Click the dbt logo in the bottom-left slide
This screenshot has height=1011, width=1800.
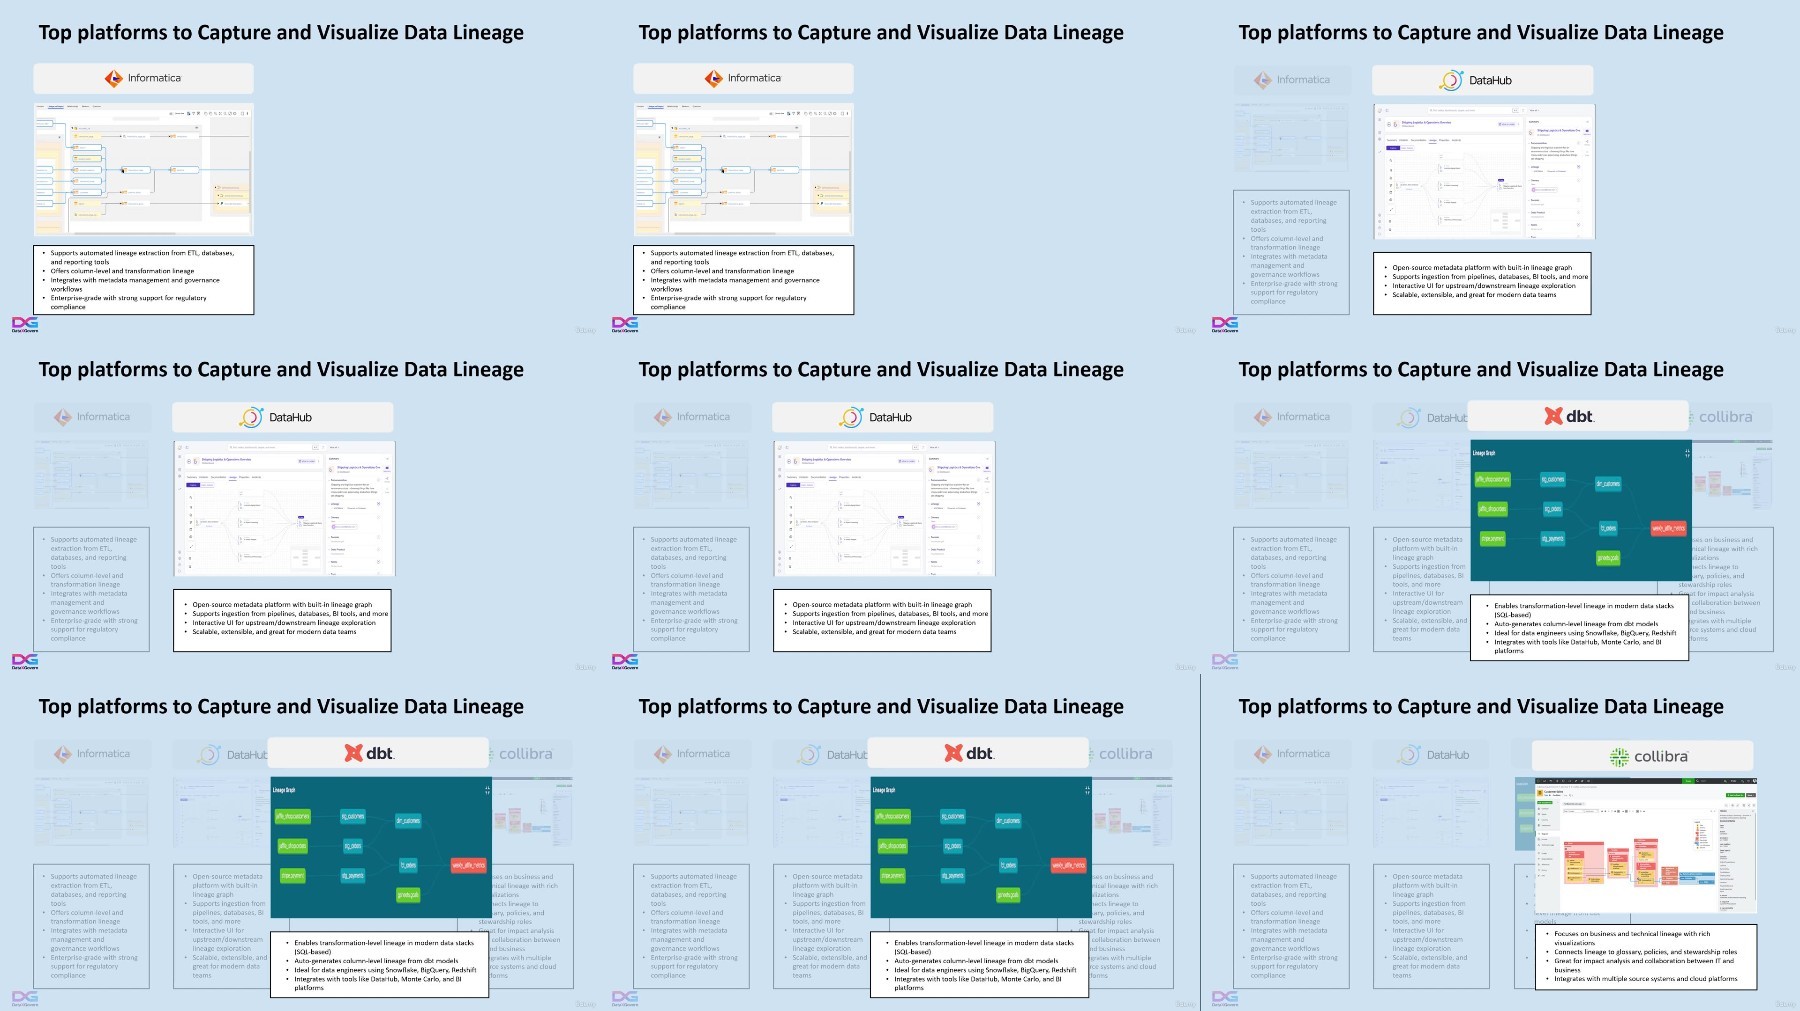pyautogui.click(x=369, y=753)
